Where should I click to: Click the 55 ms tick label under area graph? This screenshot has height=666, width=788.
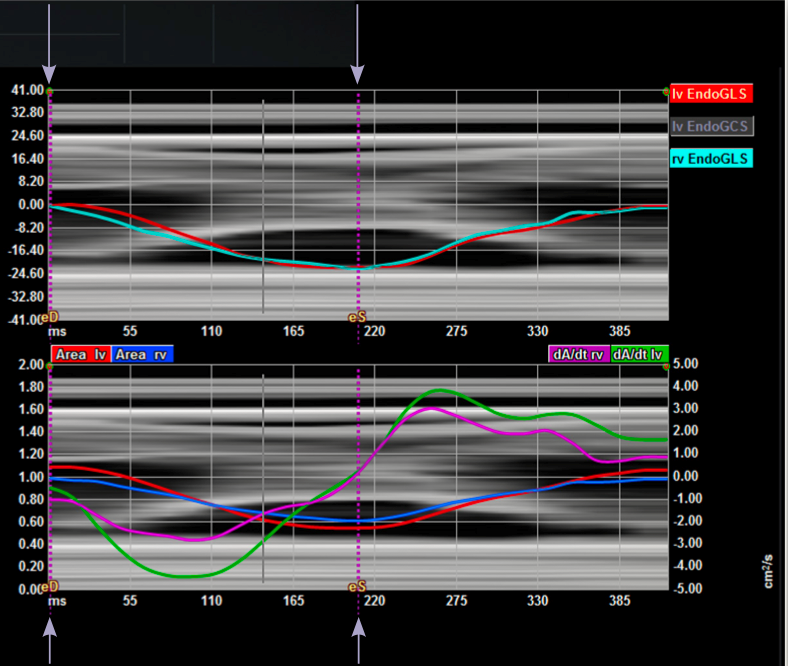pyautogui.click(x=130, y=601)
